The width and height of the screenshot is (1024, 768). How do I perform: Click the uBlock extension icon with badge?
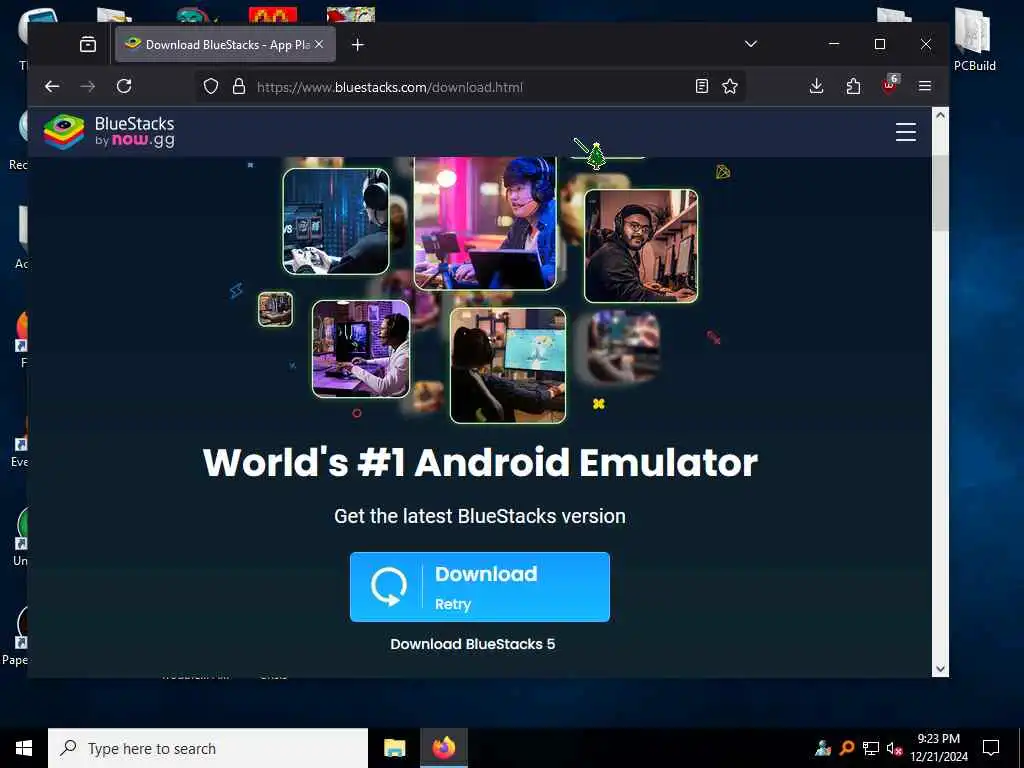889,86
